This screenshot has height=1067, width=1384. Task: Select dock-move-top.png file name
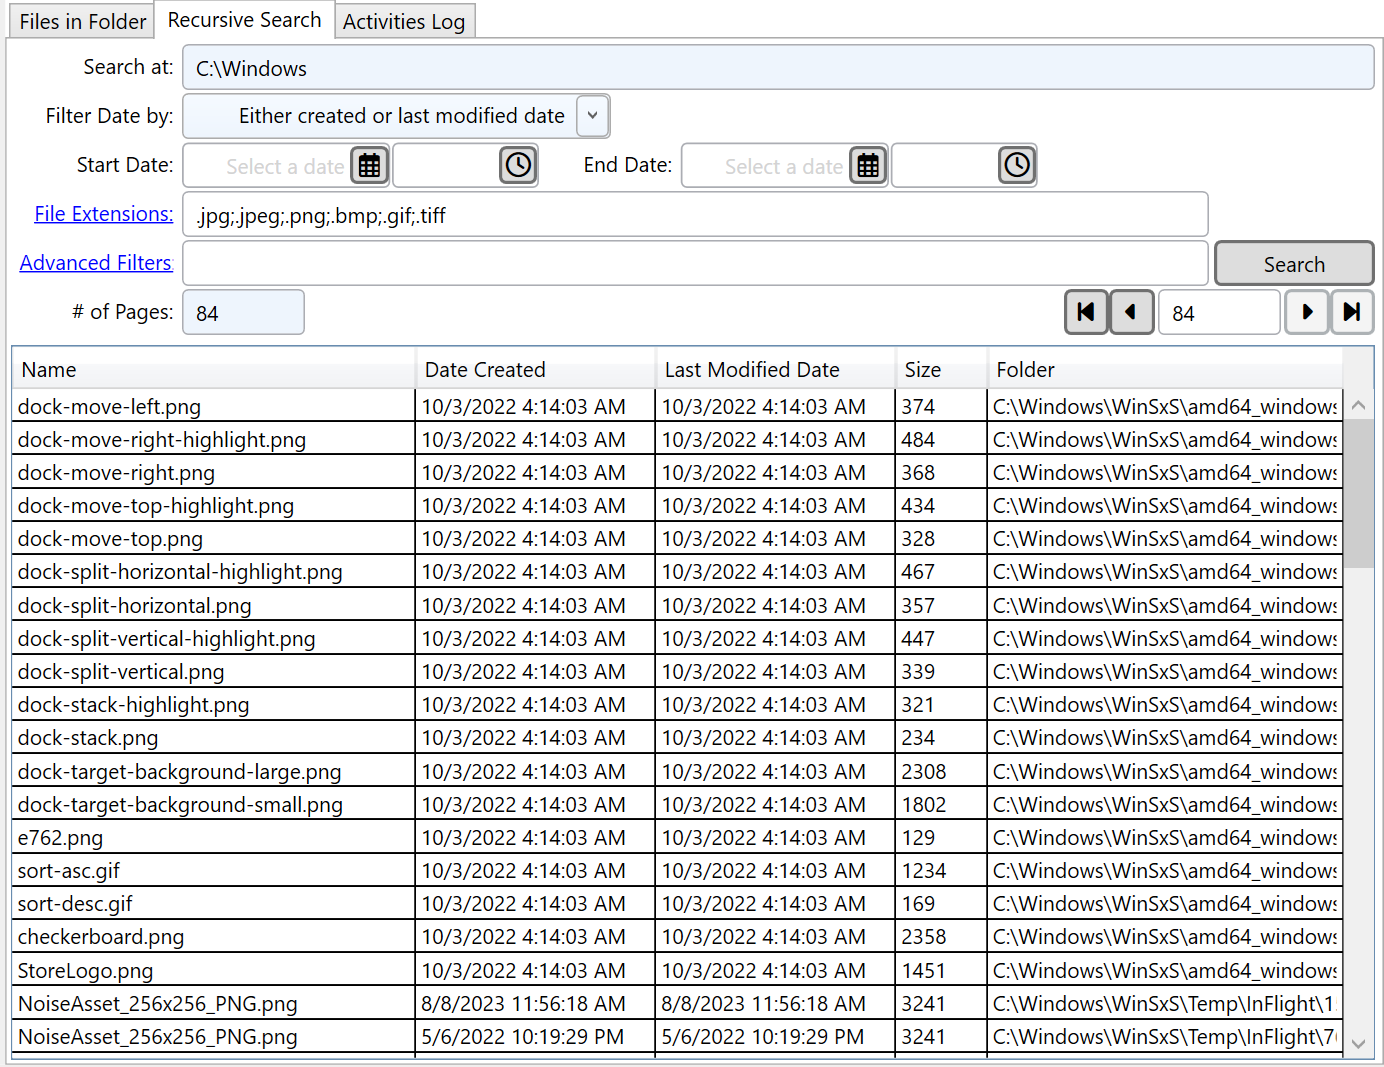[110, 538]
